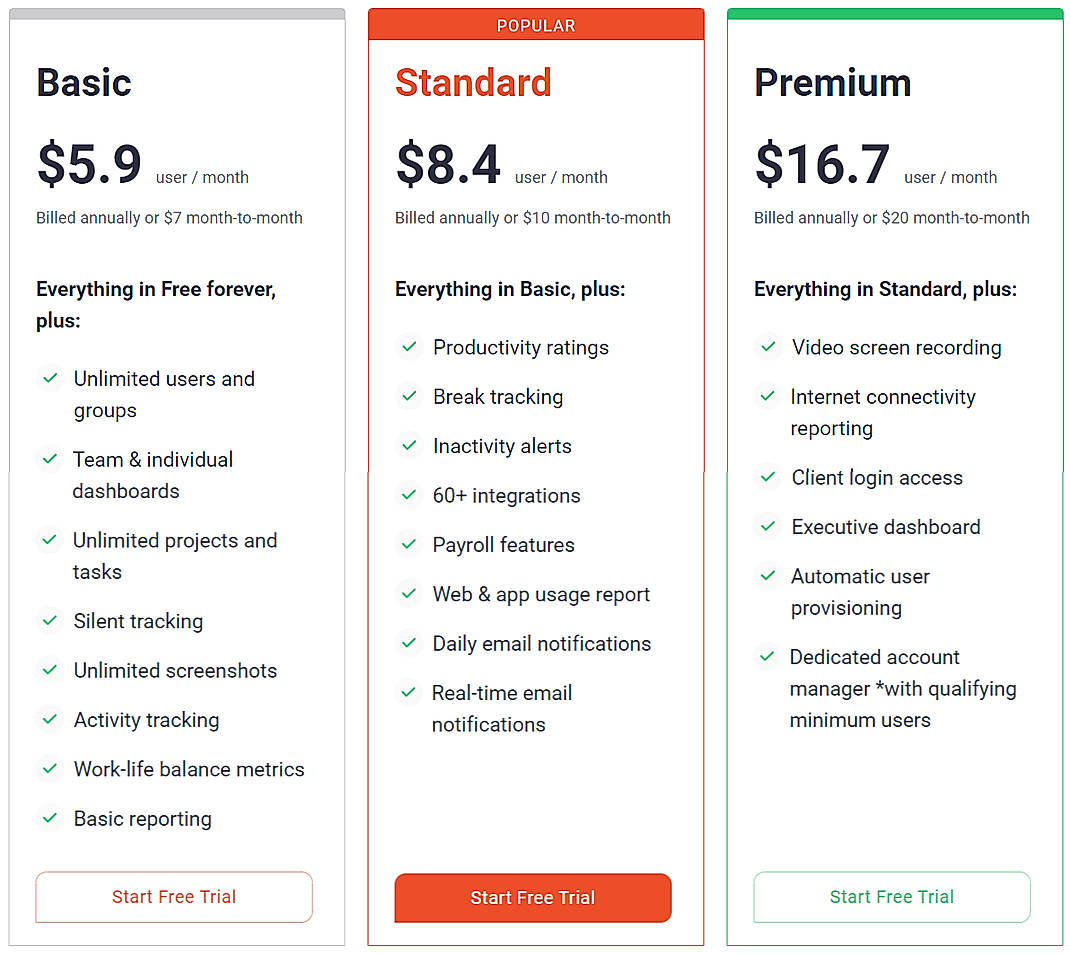Select the Basic plan heading
This screenshot has width=1070, height=954.
point(84,83)
